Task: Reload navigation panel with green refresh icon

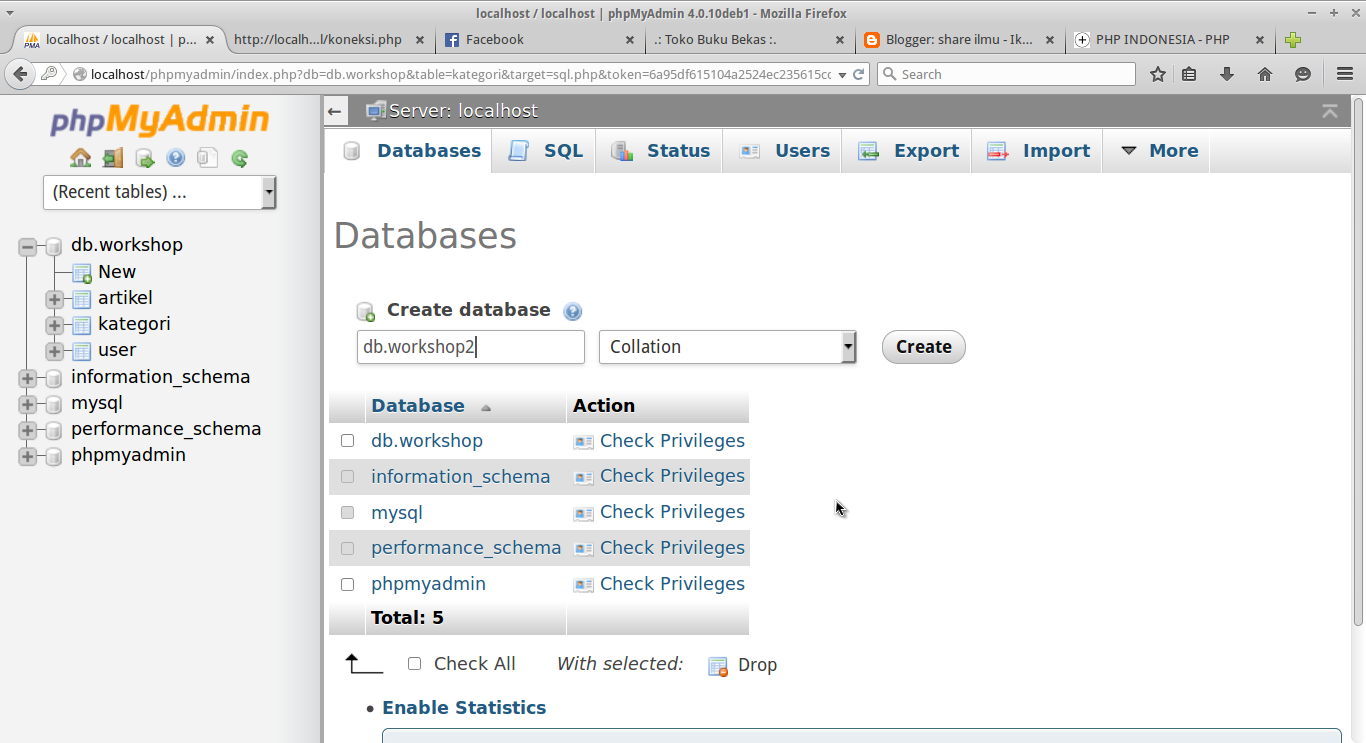Action: click(239, 158)
